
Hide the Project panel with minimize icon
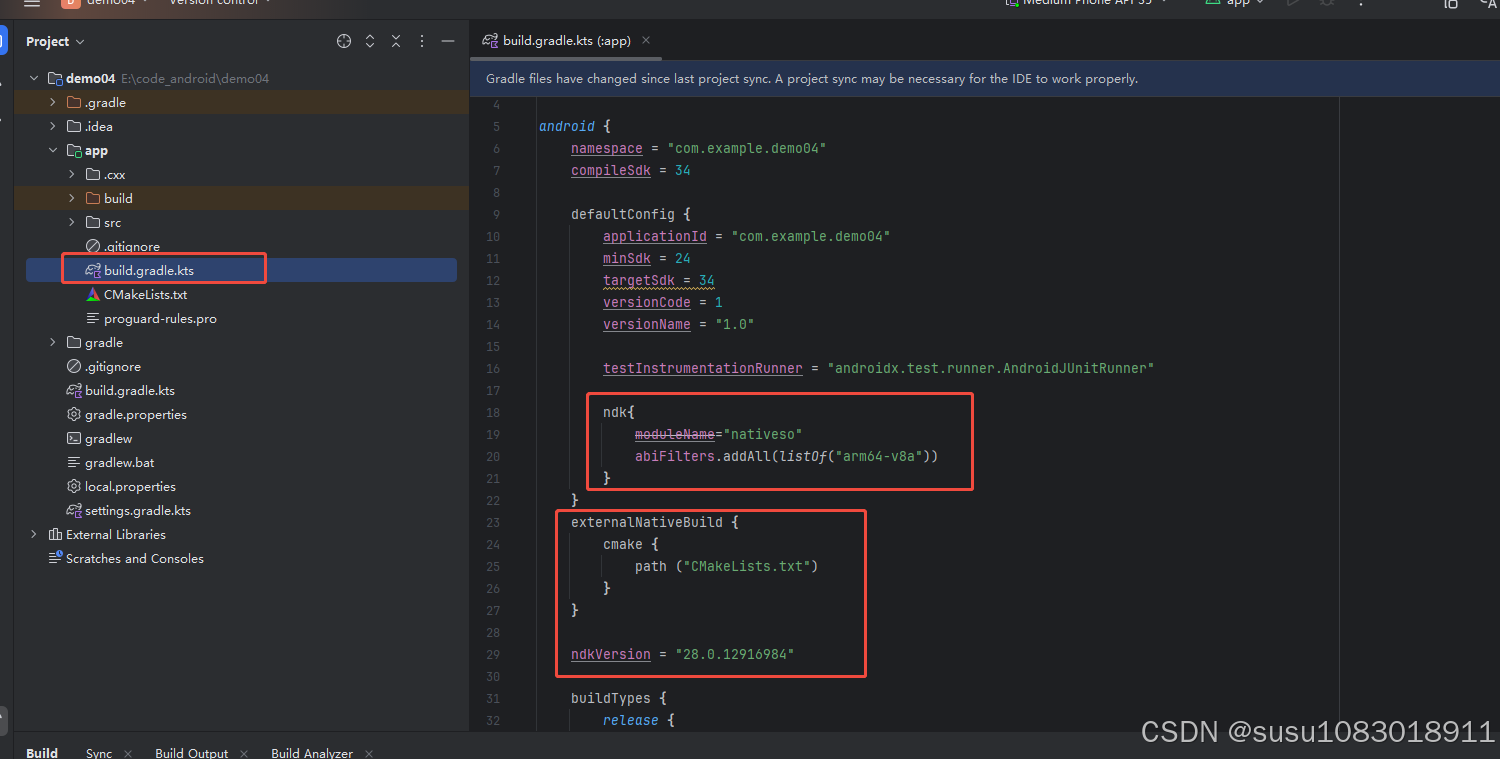448,41
